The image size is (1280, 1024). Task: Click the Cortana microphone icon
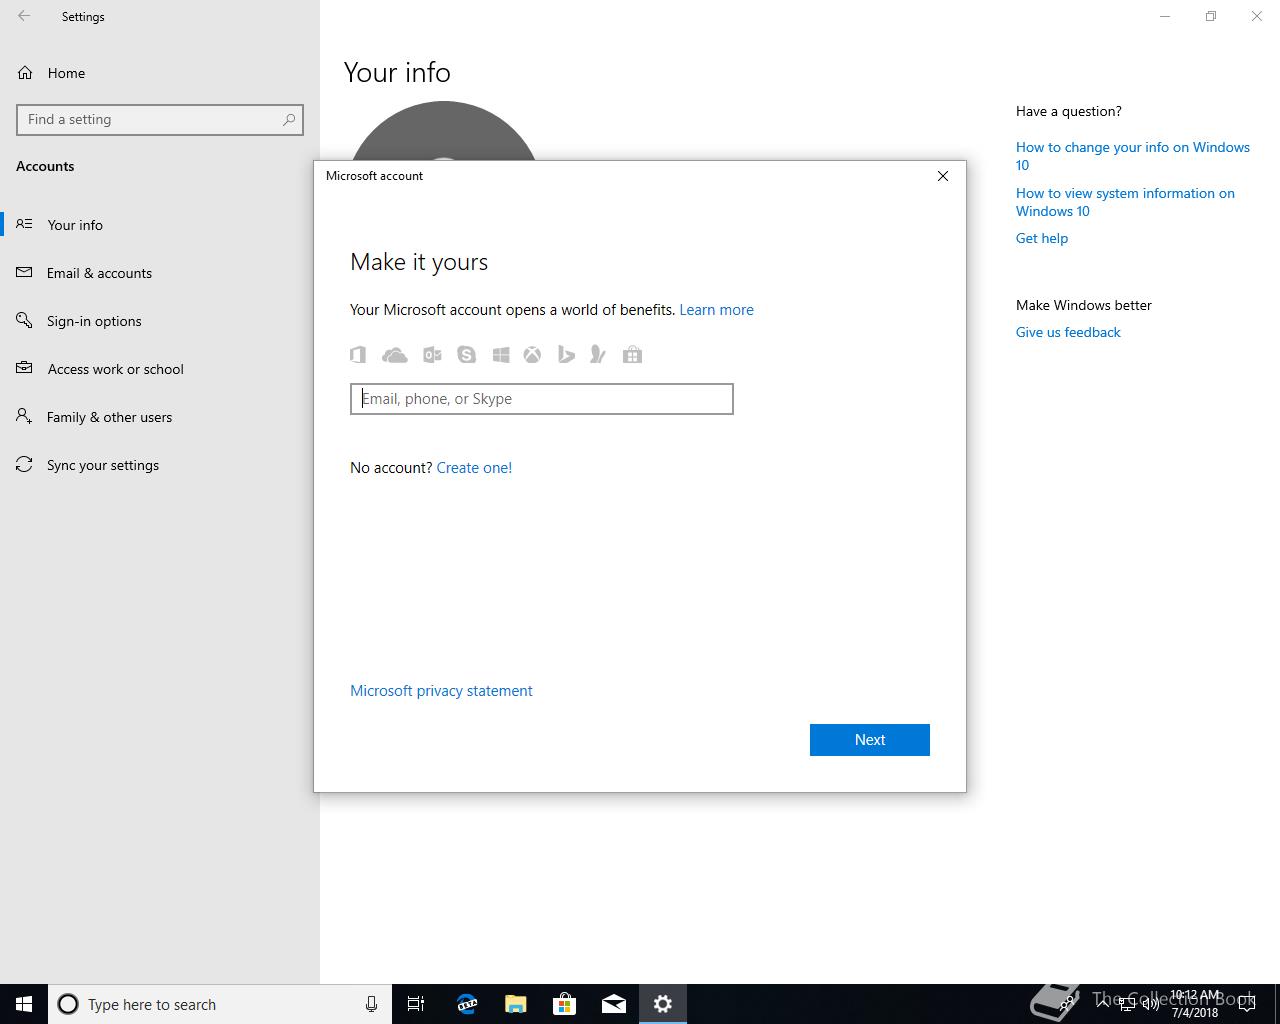[371, 1004]
